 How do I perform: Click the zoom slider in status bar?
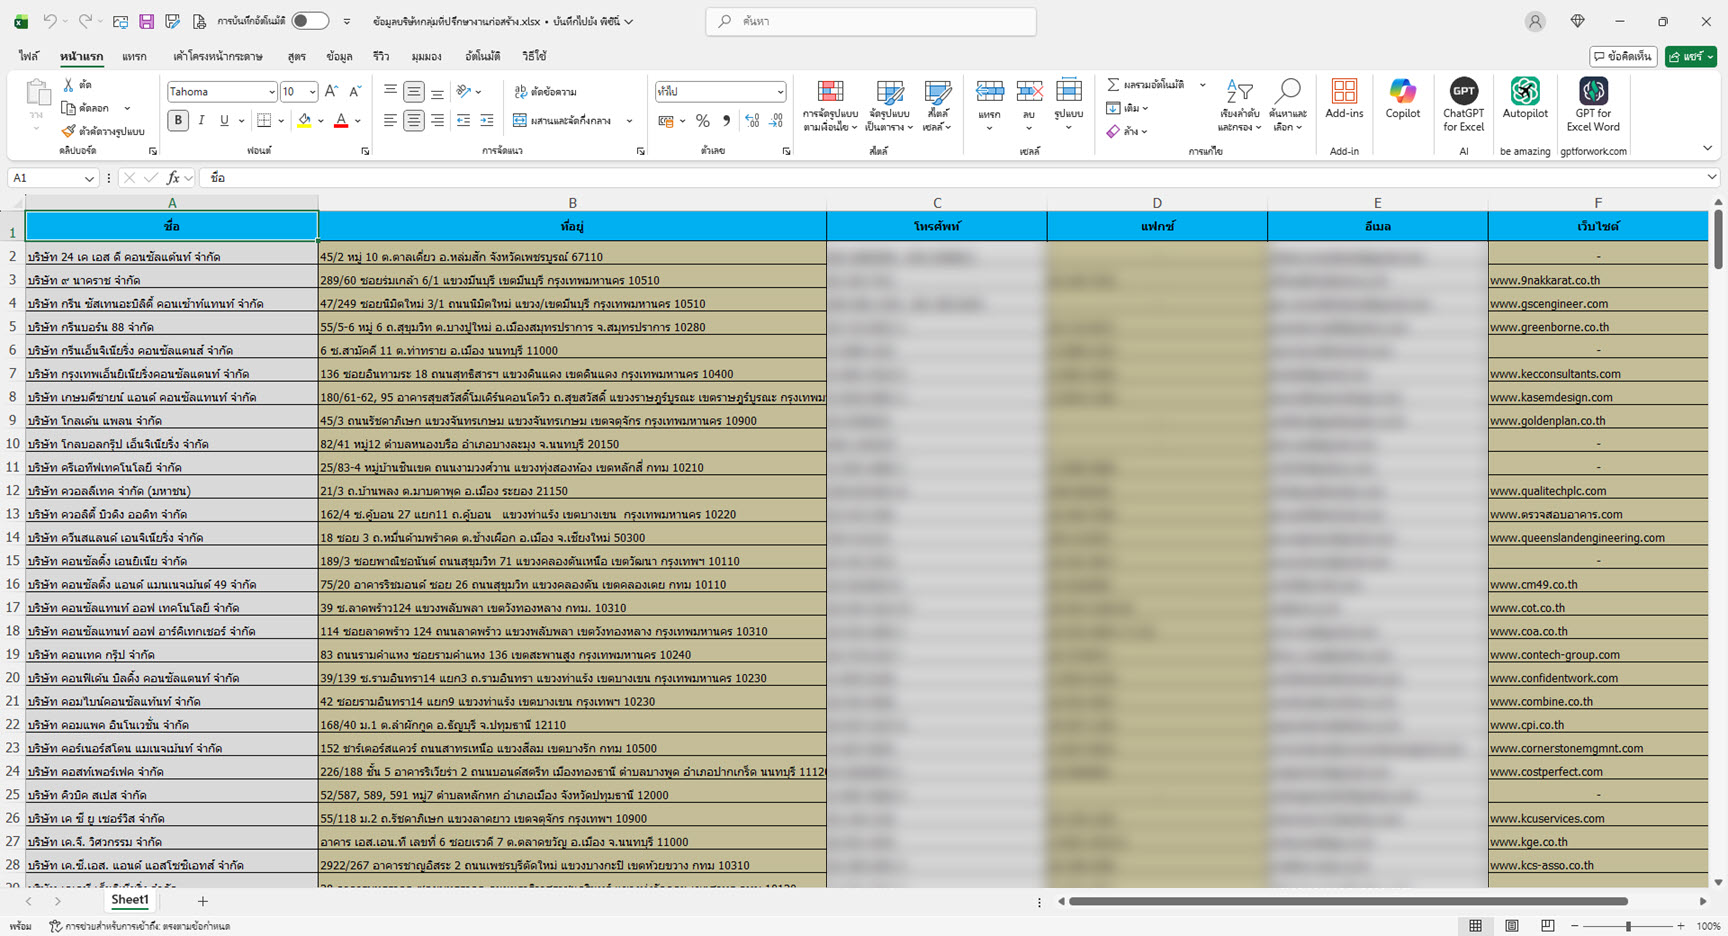[x=1628, y=926]
